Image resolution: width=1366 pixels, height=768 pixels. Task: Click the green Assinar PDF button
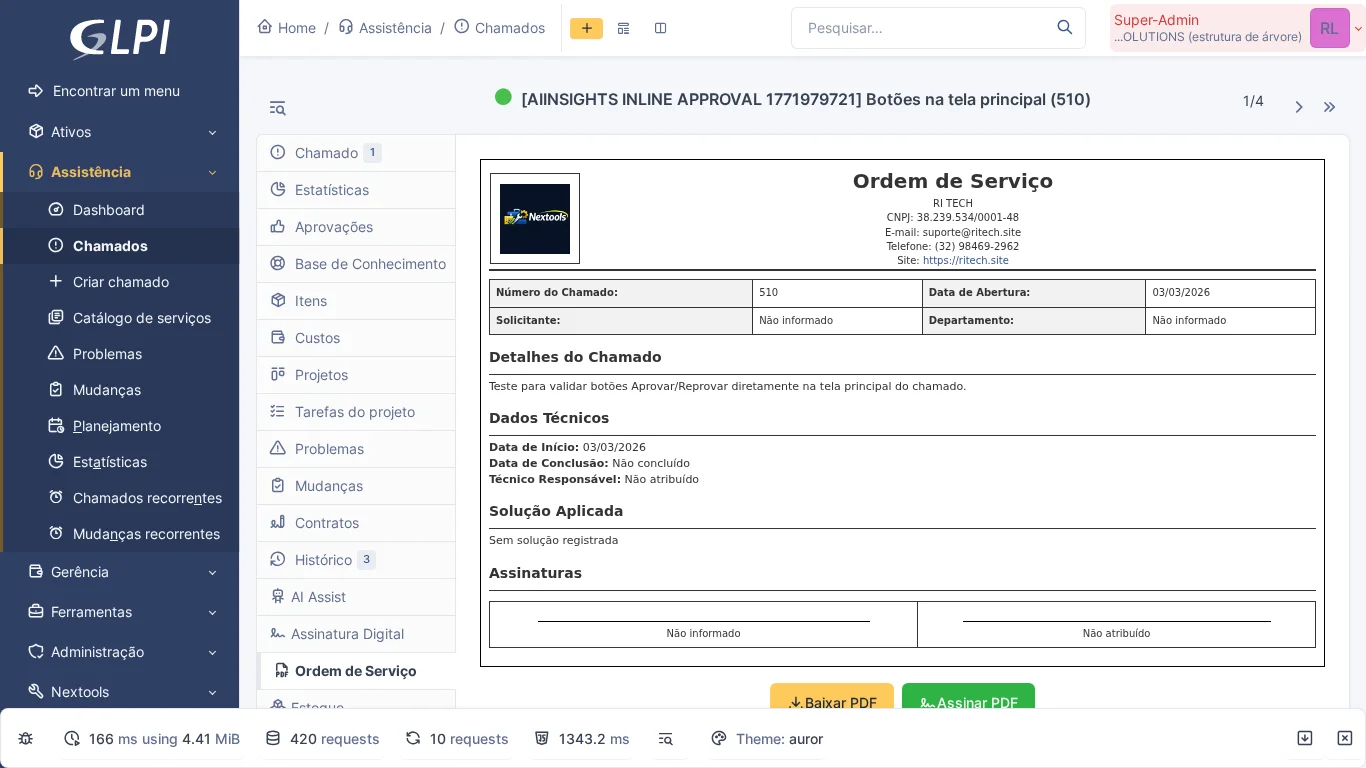(968, 703)
